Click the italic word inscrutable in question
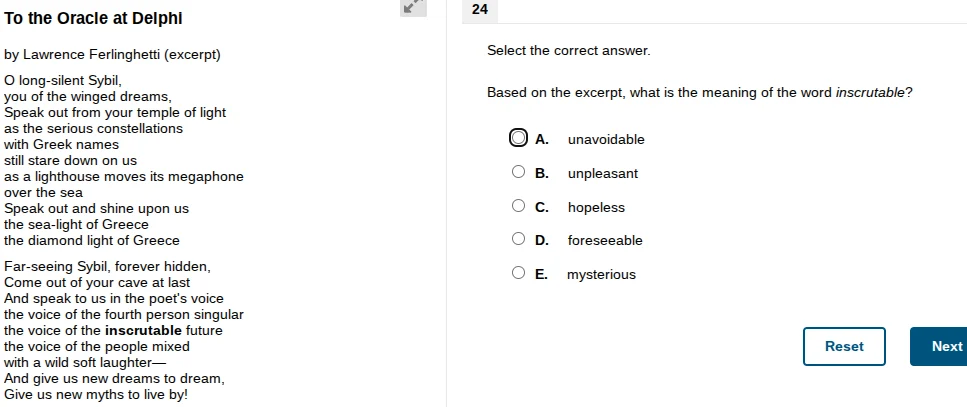The width and height of the screenshot is (967, 407). point(870,93)
